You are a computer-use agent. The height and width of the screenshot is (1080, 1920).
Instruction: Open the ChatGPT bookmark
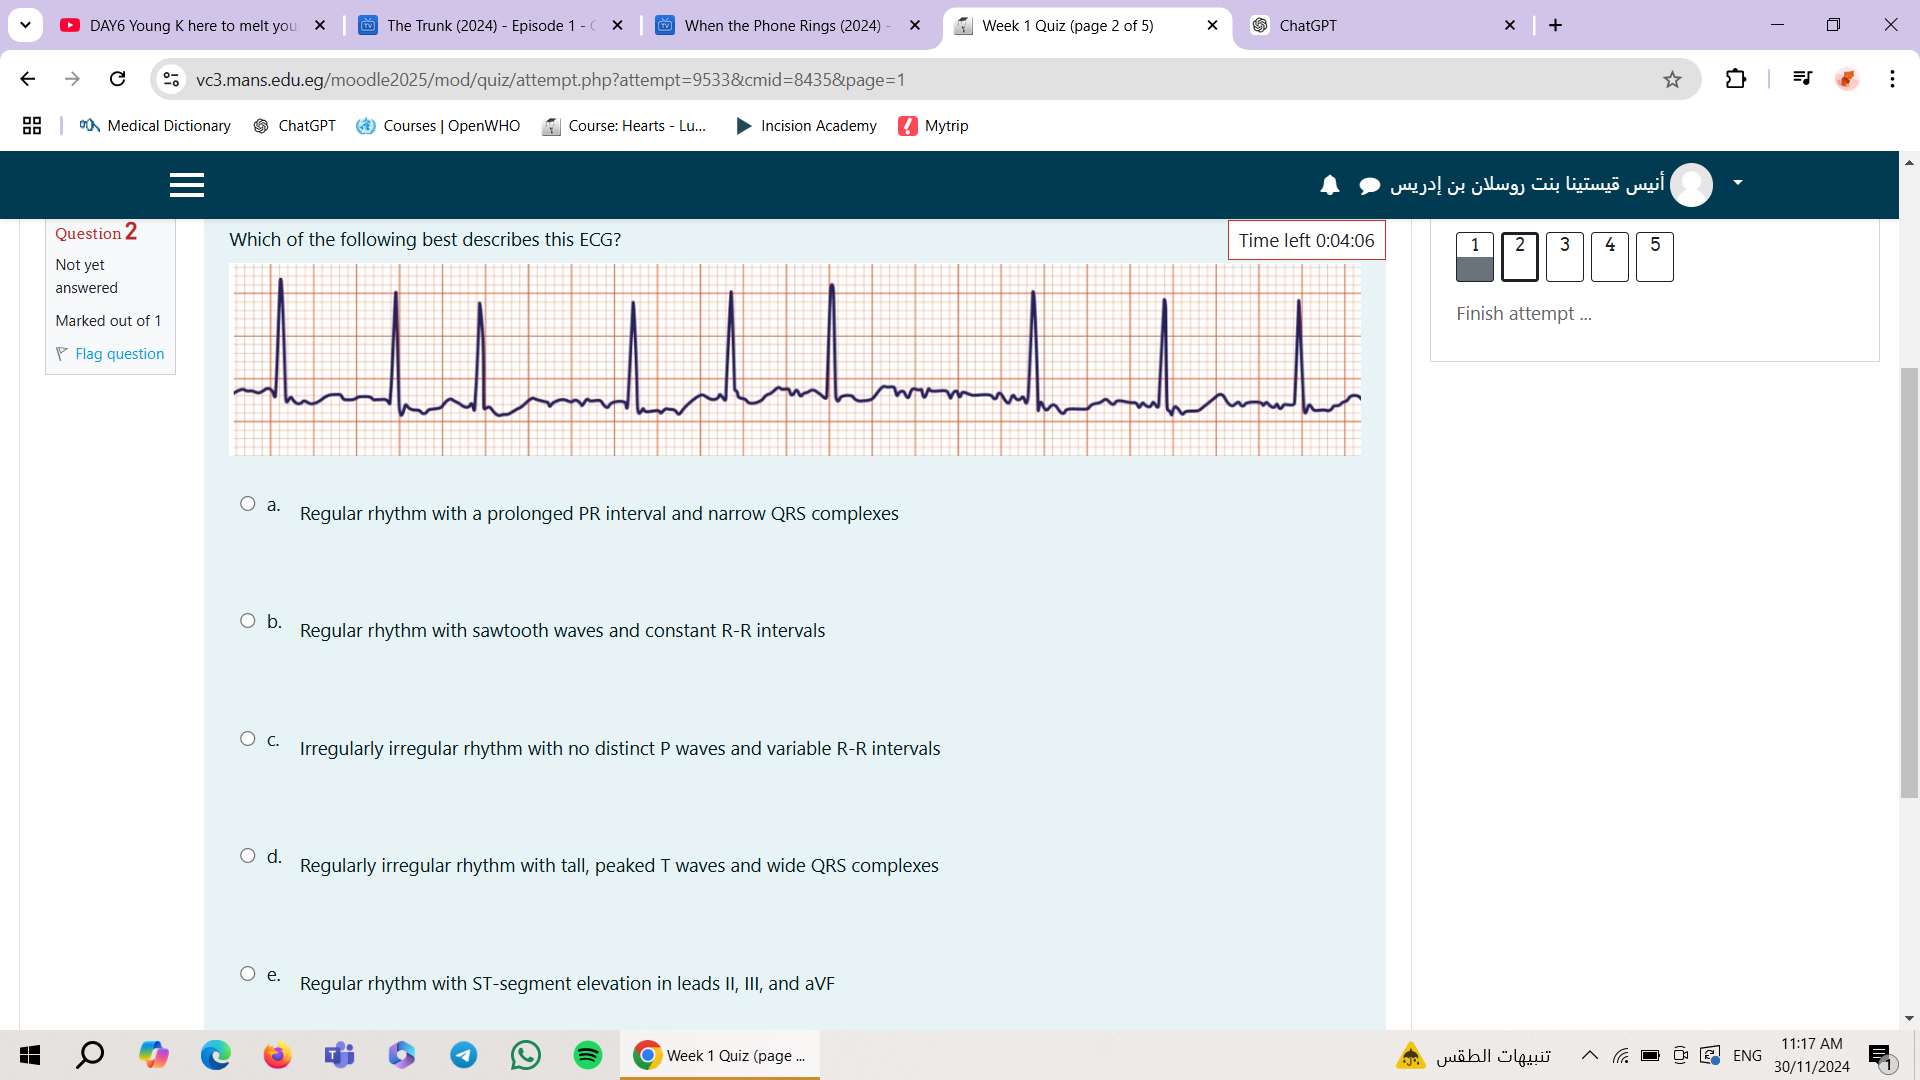pyautogui.click(x=294, y=126)
